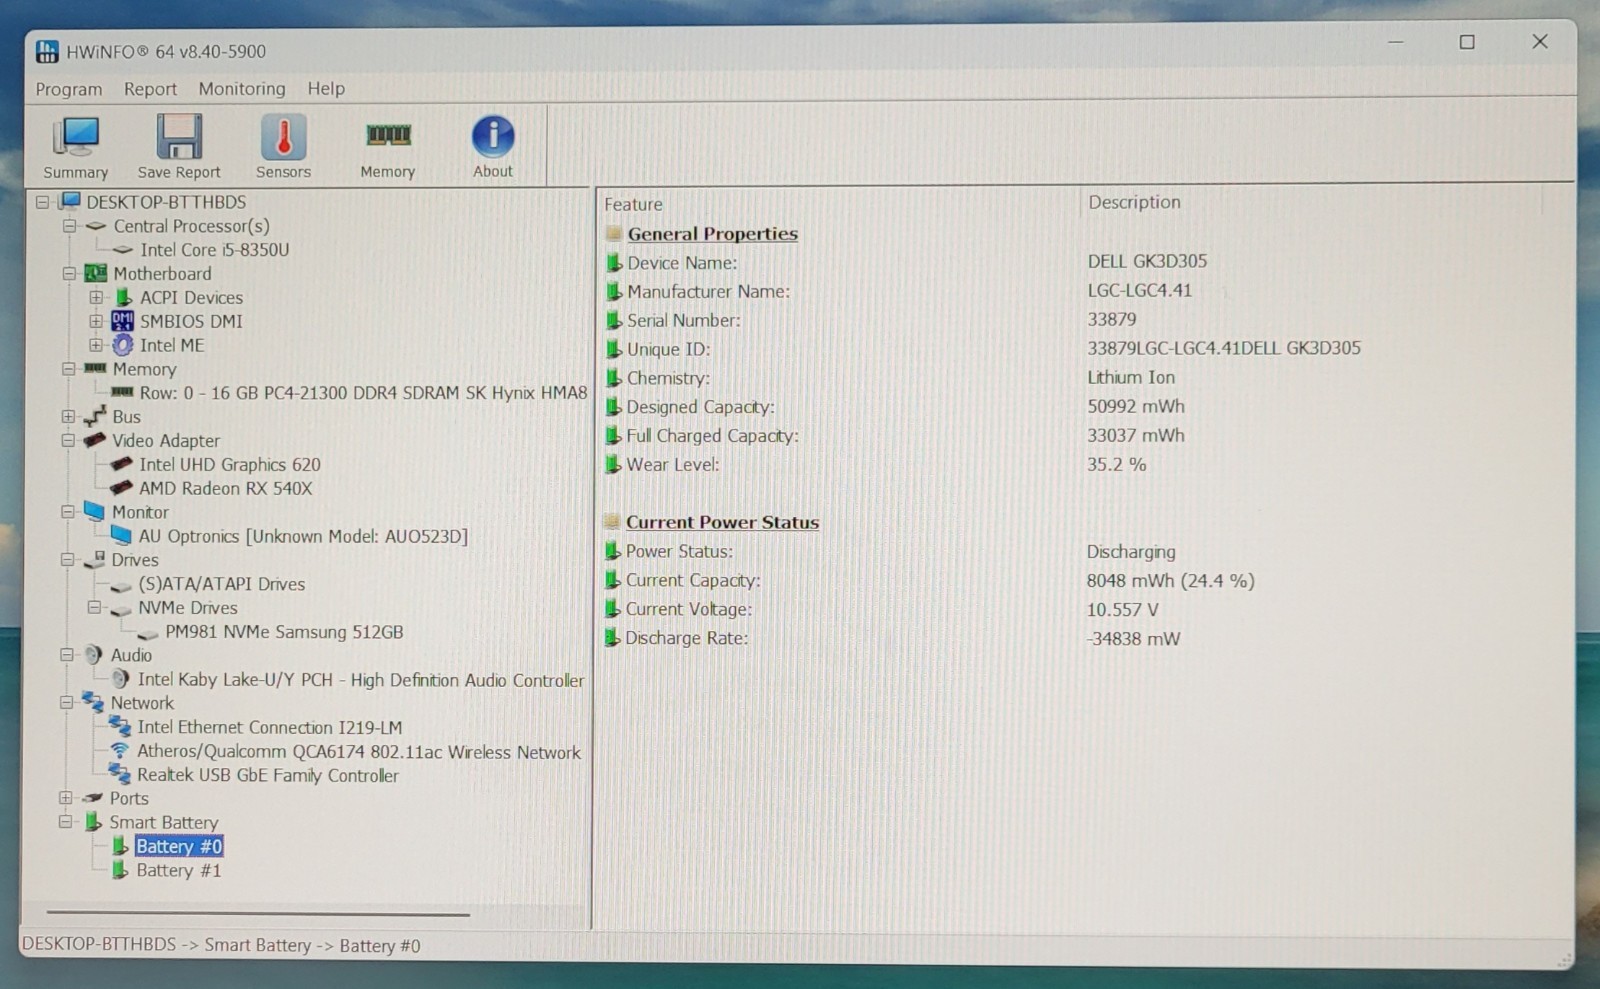The height and width of the screenshot is (989, 1600).
Task: Select (S)ATA/ATAPI Drives item
Action: pos(222,584)
